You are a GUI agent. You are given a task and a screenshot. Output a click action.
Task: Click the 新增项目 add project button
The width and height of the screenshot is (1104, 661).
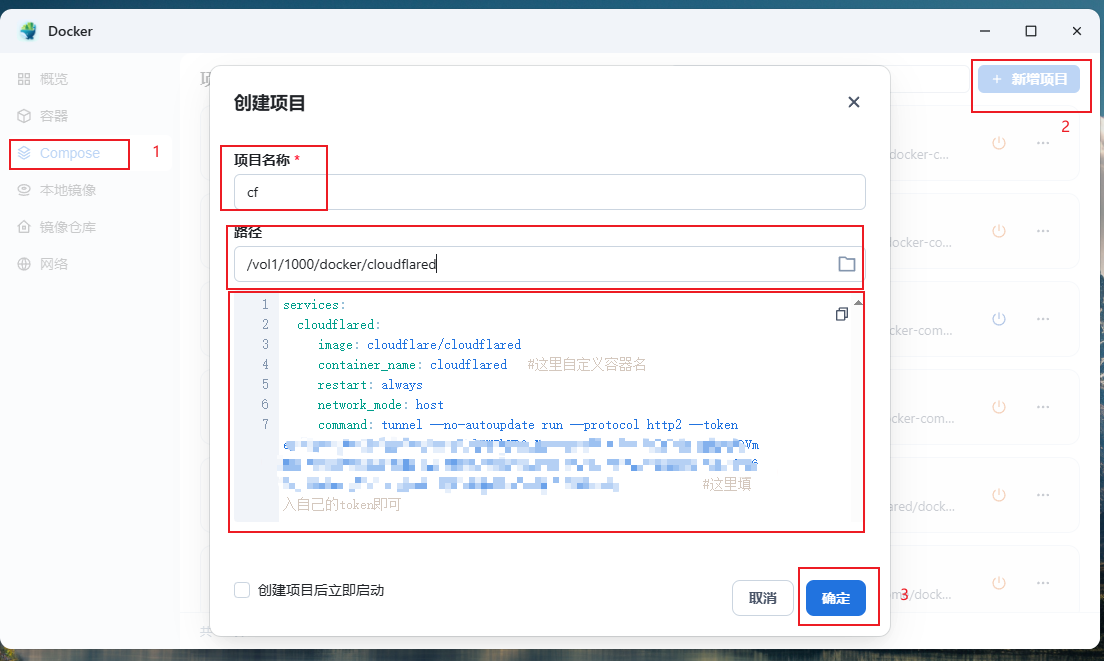[1029, 79]
